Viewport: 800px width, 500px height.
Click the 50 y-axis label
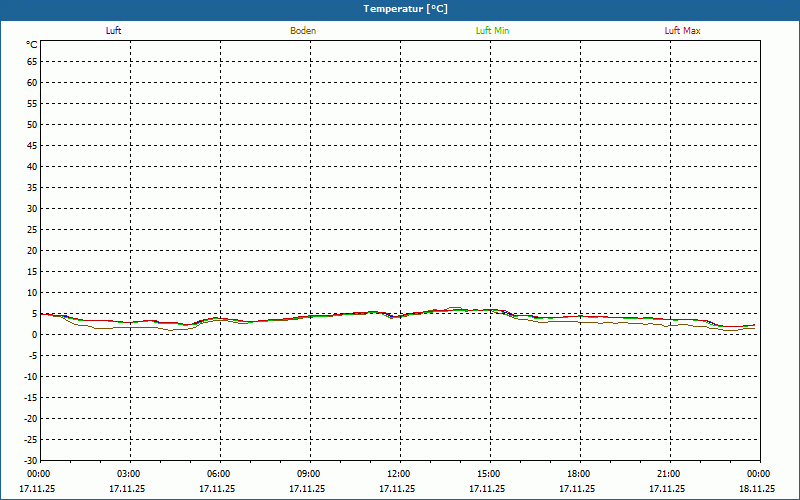pos(32,124)
